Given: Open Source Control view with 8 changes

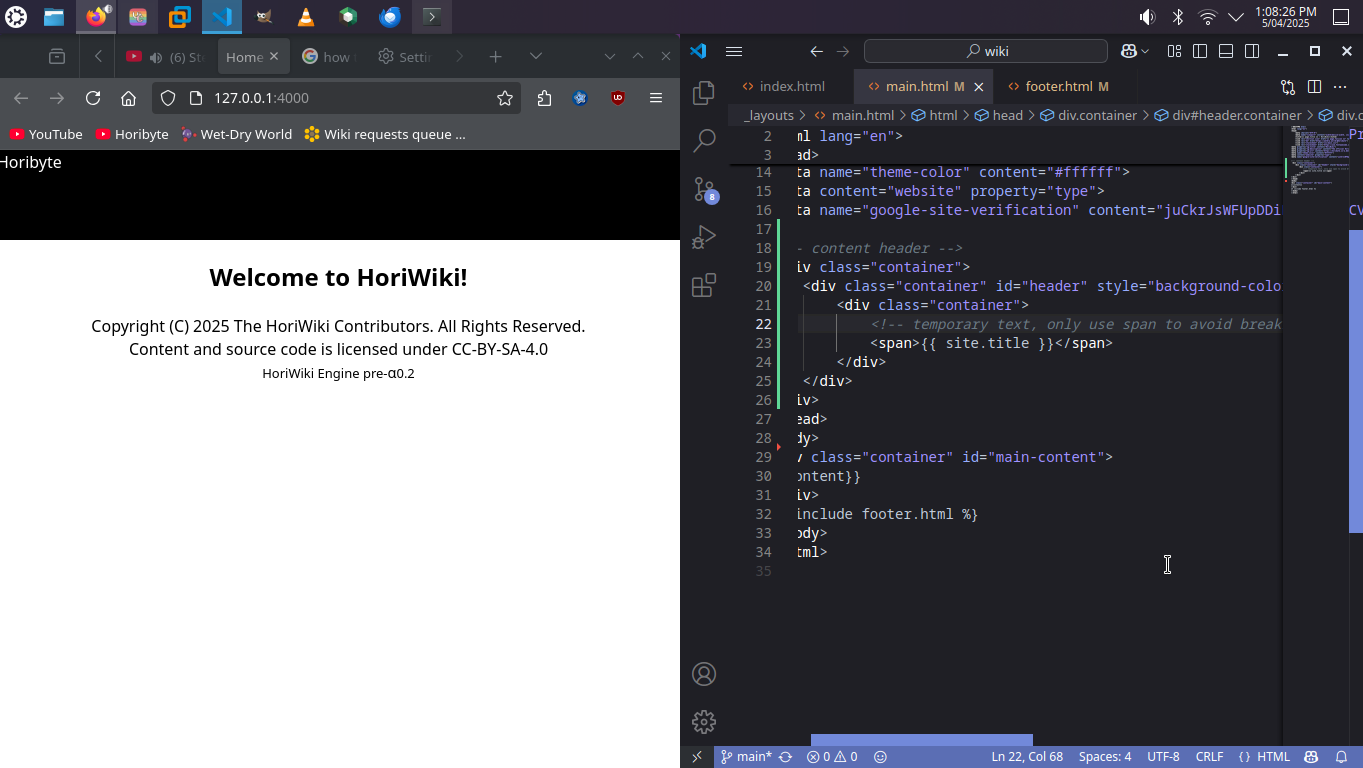Looking at the screenshot, I should click(704, 188).
